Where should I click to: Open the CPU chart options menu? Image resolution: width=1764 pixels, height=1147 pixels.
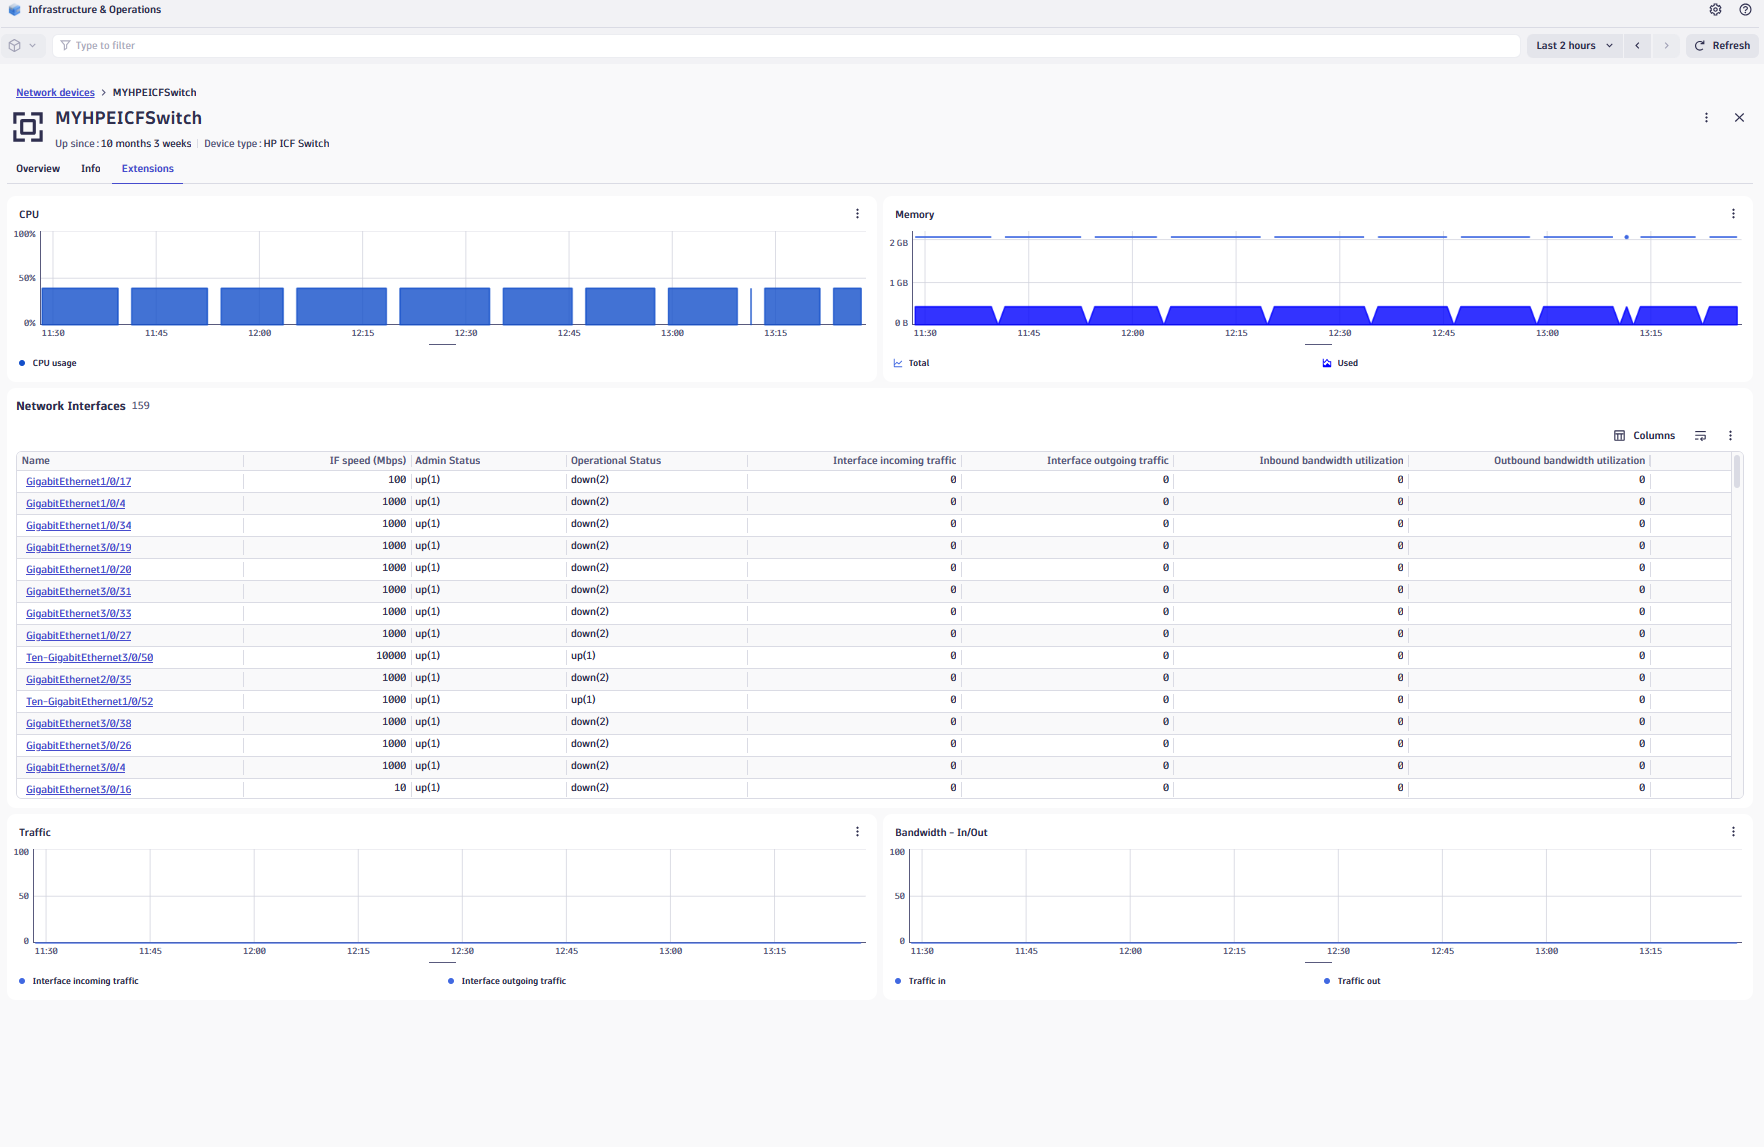(857, 214)
